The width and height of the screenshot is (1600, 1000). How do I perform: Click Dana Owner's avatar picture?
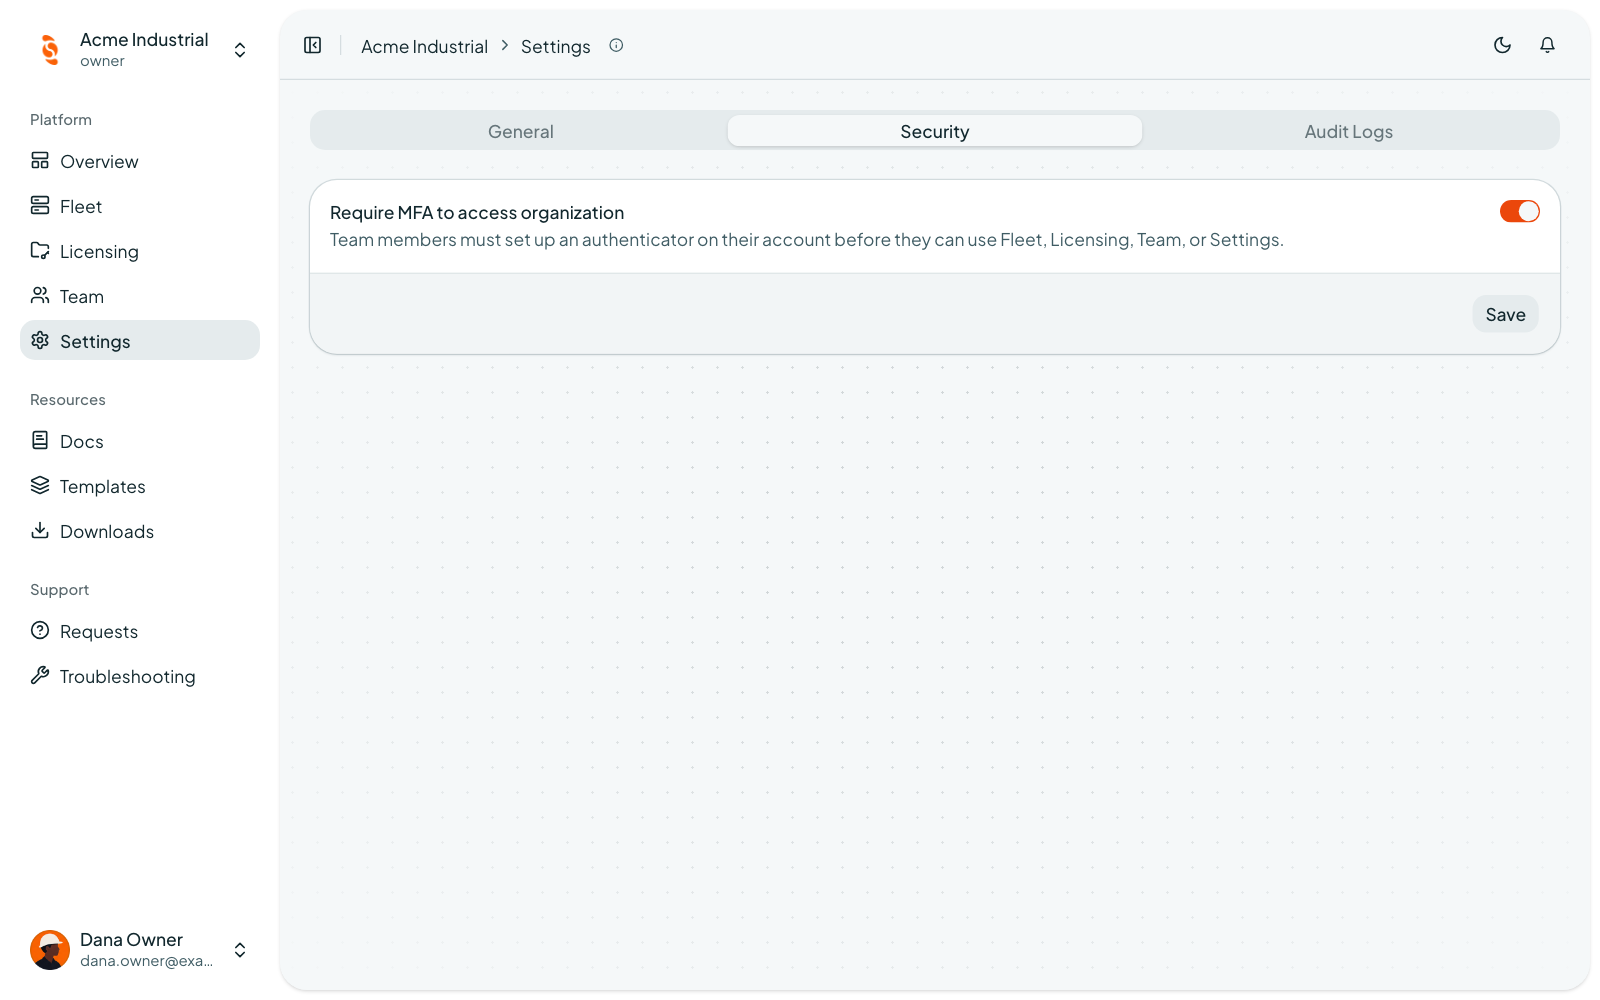point(50,950)
